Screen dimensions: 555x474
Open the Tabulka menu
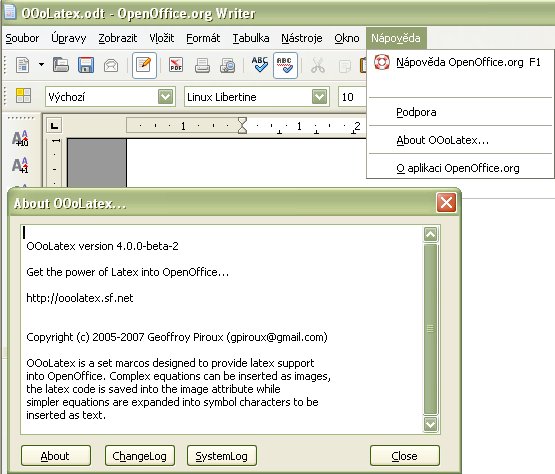click(251, 38)
